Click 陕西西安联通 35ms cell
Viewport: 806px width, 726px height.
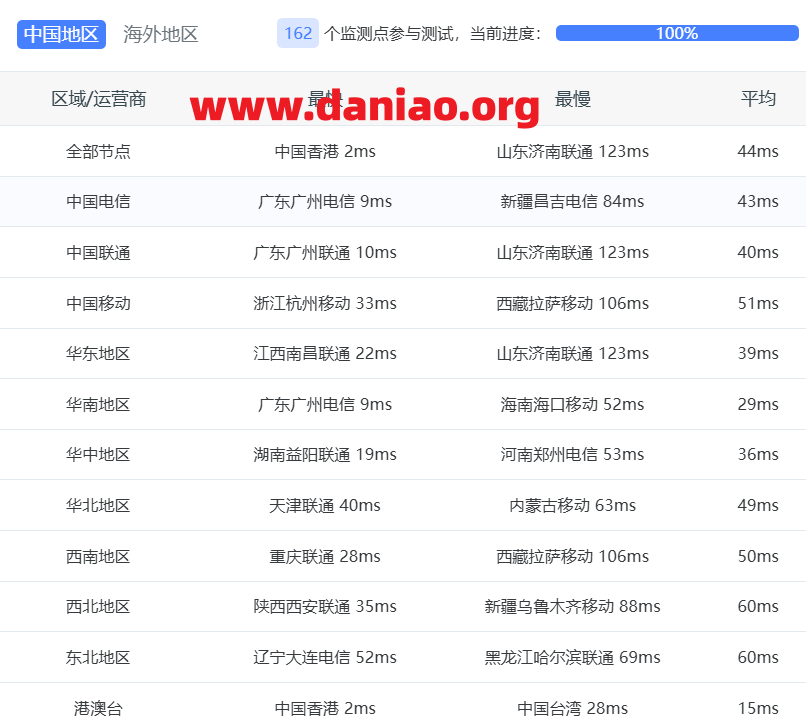tap(325, 607)
